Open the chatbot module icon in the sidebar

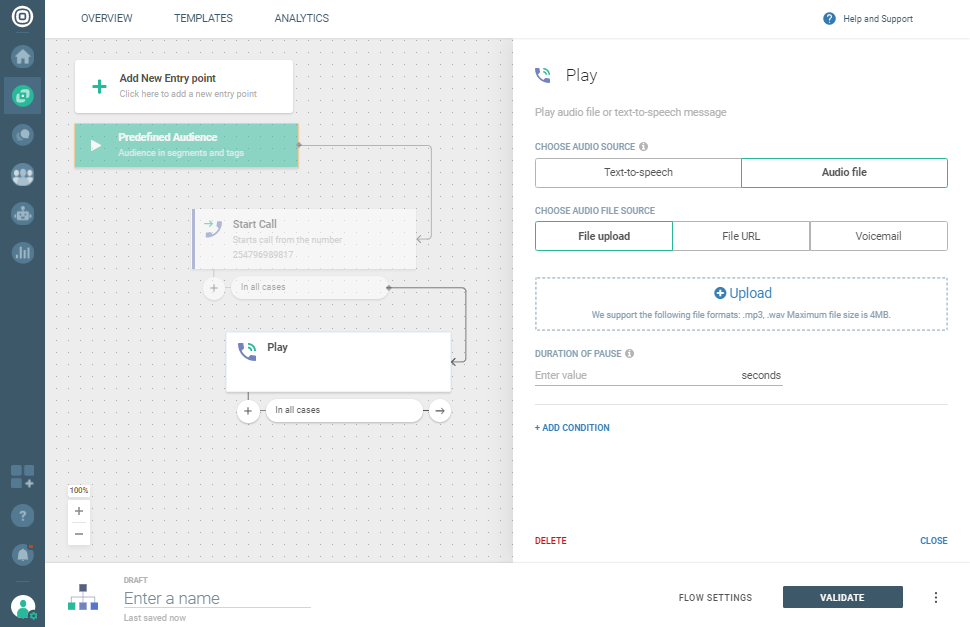point(21,213)
